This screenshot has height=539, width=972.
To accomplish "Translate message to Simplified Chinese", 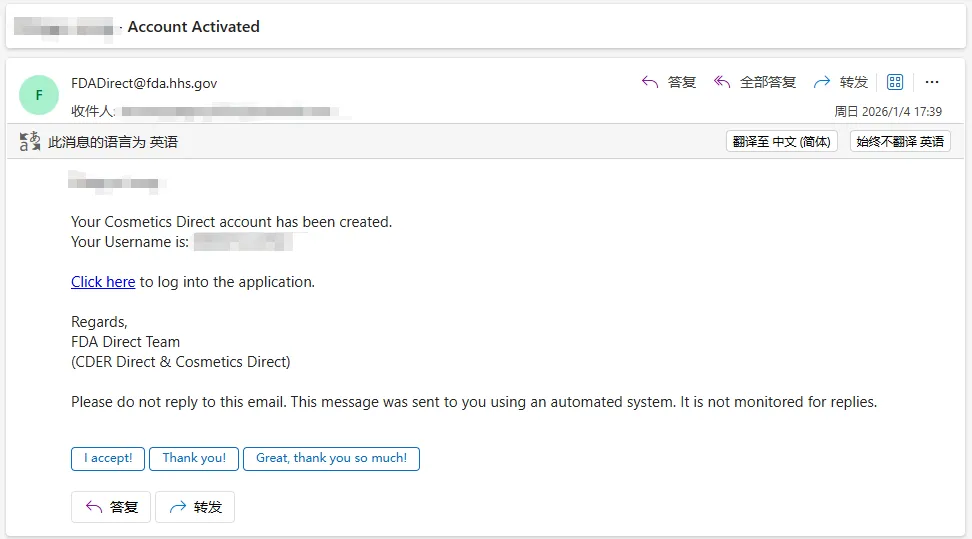I will click(781, 142).
